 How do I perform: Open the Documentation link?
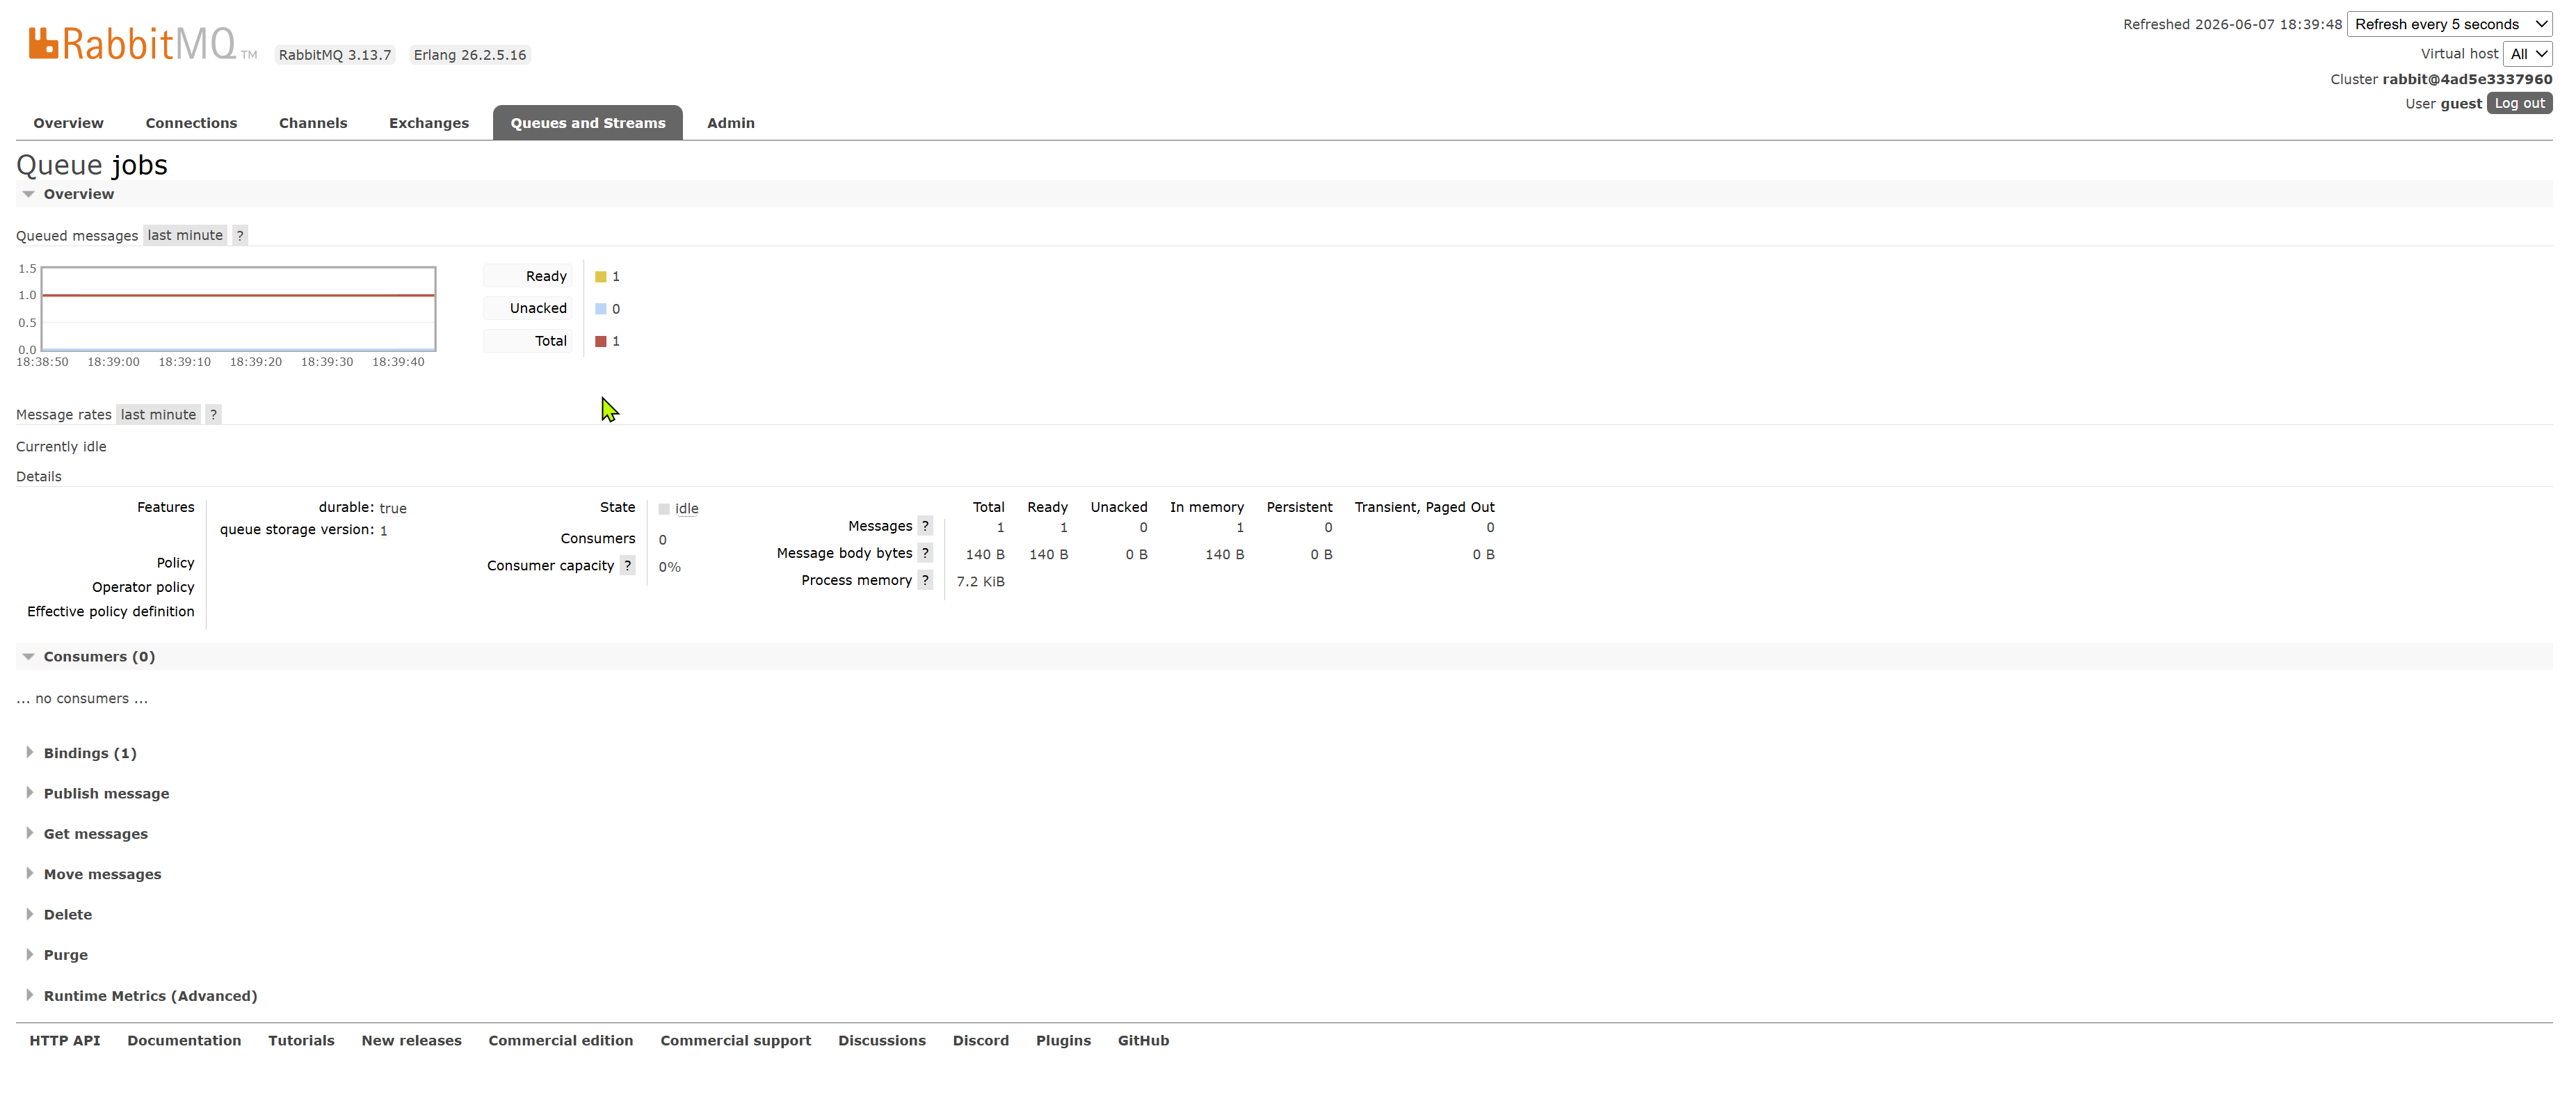pos(184,1040)
